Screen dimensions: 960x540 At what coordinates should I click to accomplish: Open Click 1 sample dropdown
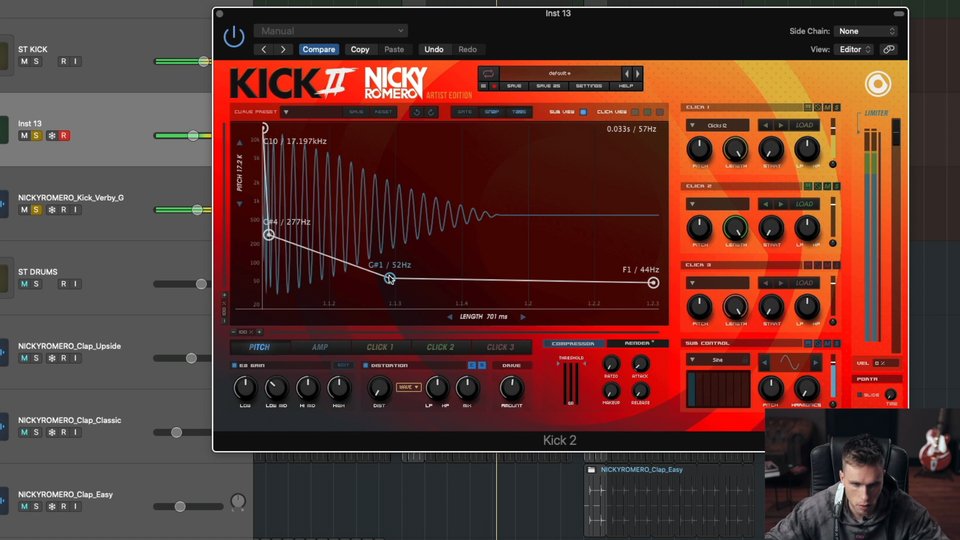click(x=717, y=126)
